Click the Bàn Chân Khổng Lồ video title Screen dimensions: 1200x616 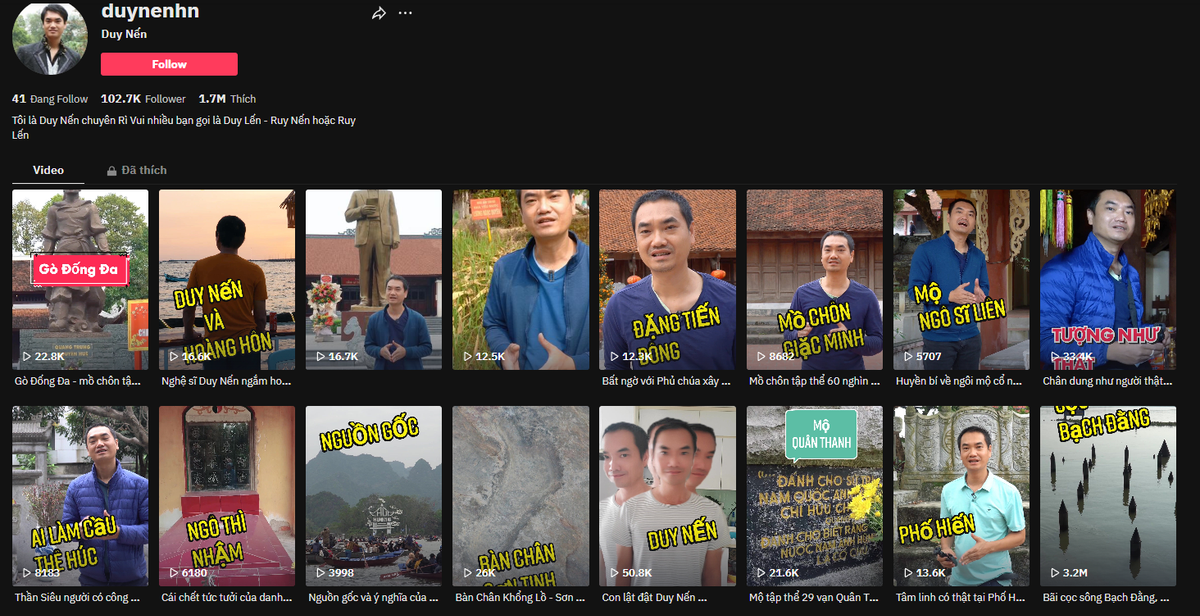[520, 598]
